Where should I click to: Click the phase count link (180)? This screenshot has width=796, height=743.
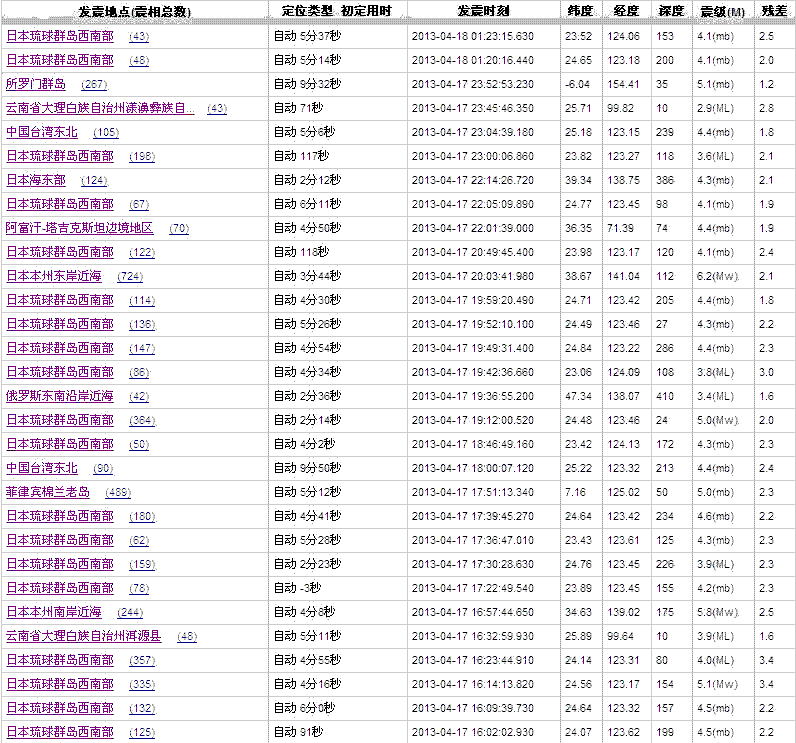(142, 517)
